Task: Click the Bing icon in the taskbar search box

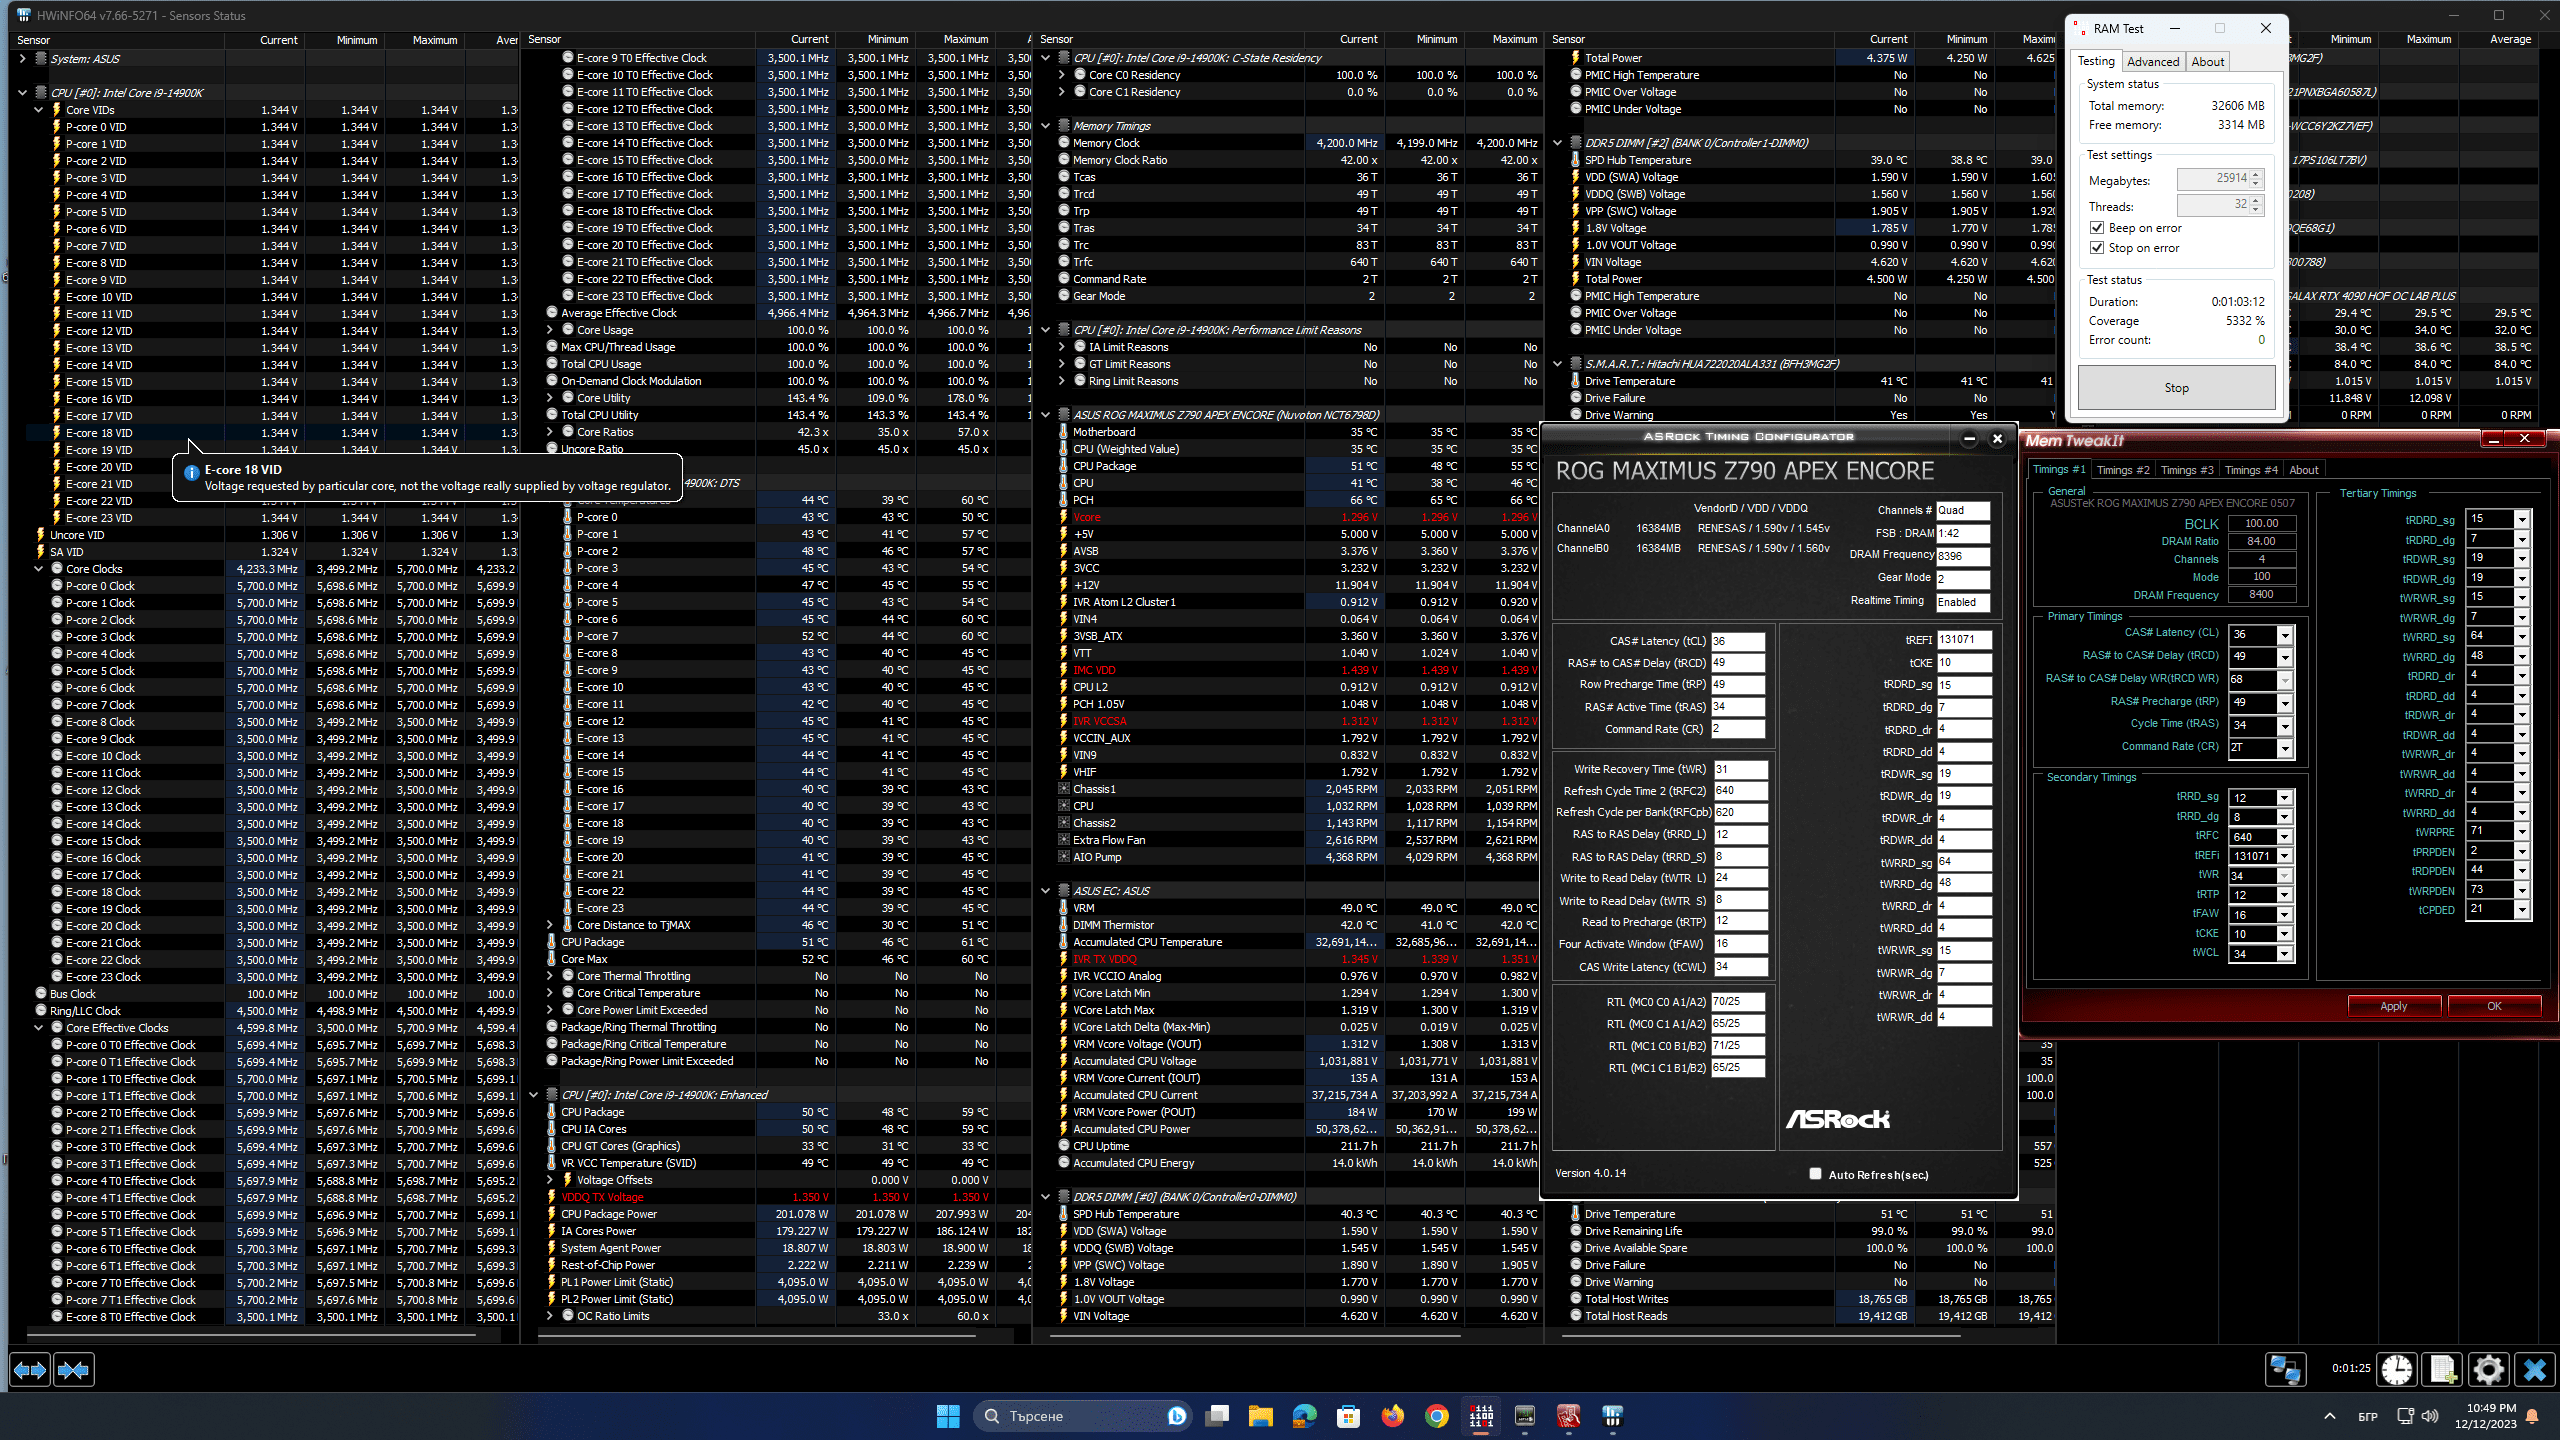Action: pyautogui.click(x=1177, y=1416)
